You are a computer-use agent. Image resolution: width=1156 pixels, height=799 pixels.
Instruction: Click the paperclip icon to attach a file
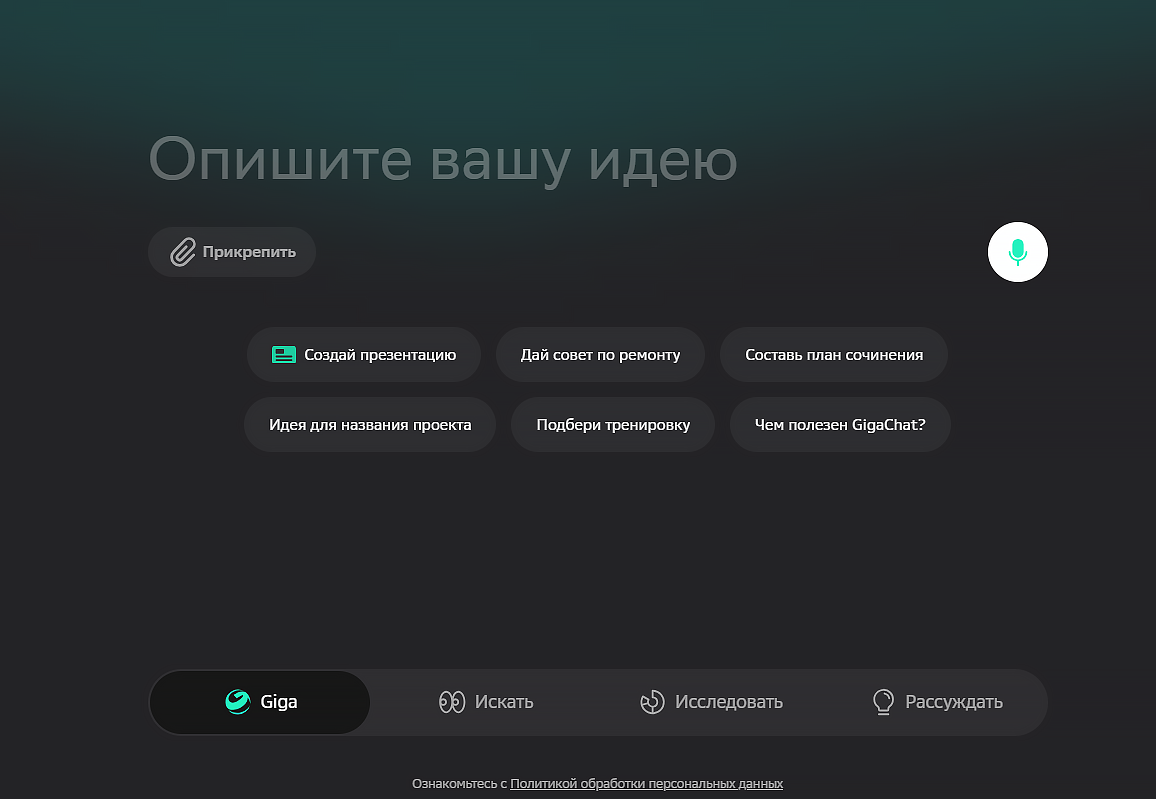[x=183, y=252]
